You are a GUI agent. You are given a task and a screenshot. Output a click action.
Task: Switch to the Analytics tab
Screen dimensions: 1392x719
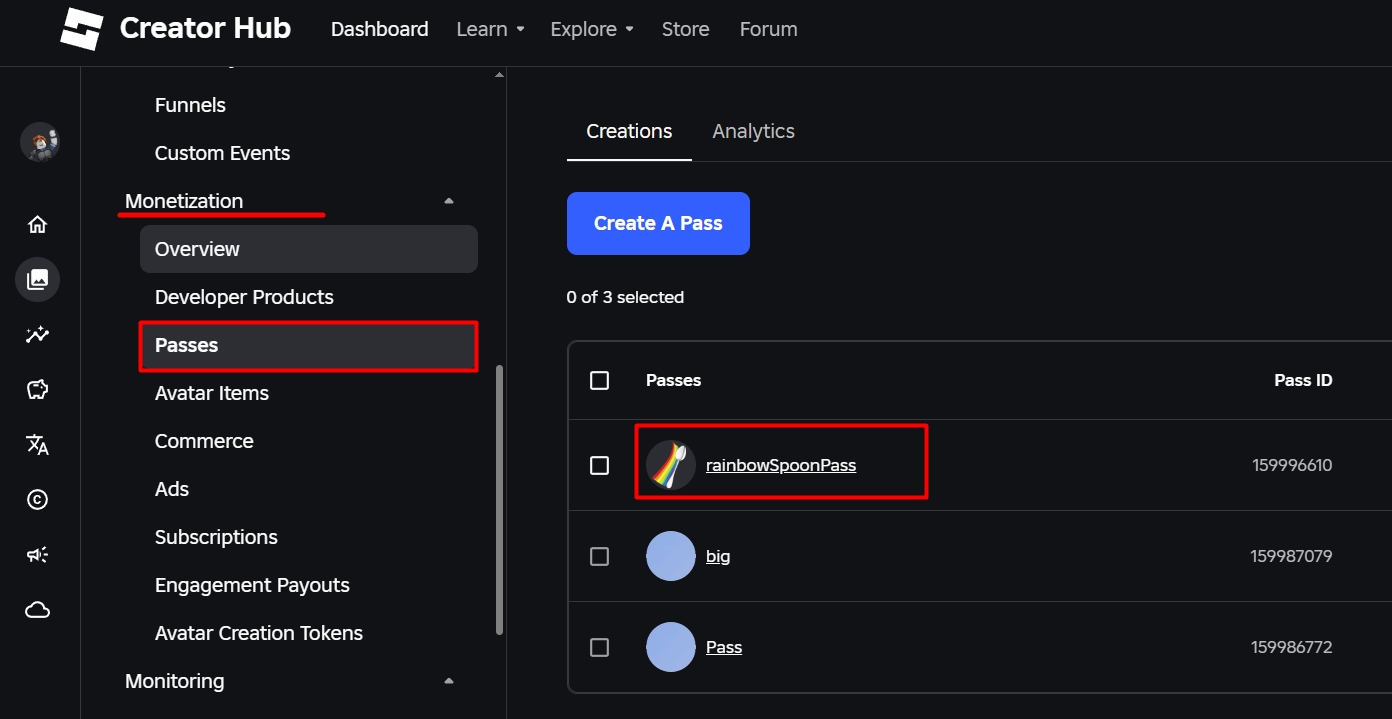(753, 131)
